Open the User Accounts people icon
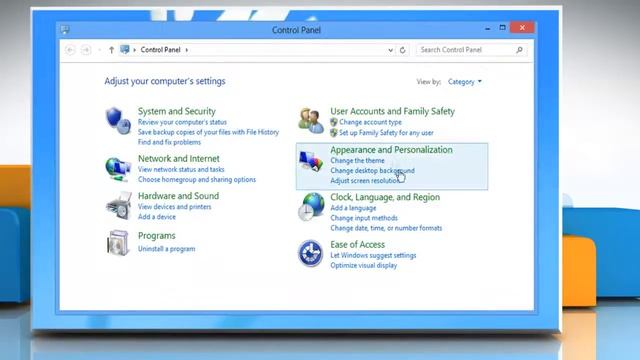The image size is (640, 360). pos(311,120)
